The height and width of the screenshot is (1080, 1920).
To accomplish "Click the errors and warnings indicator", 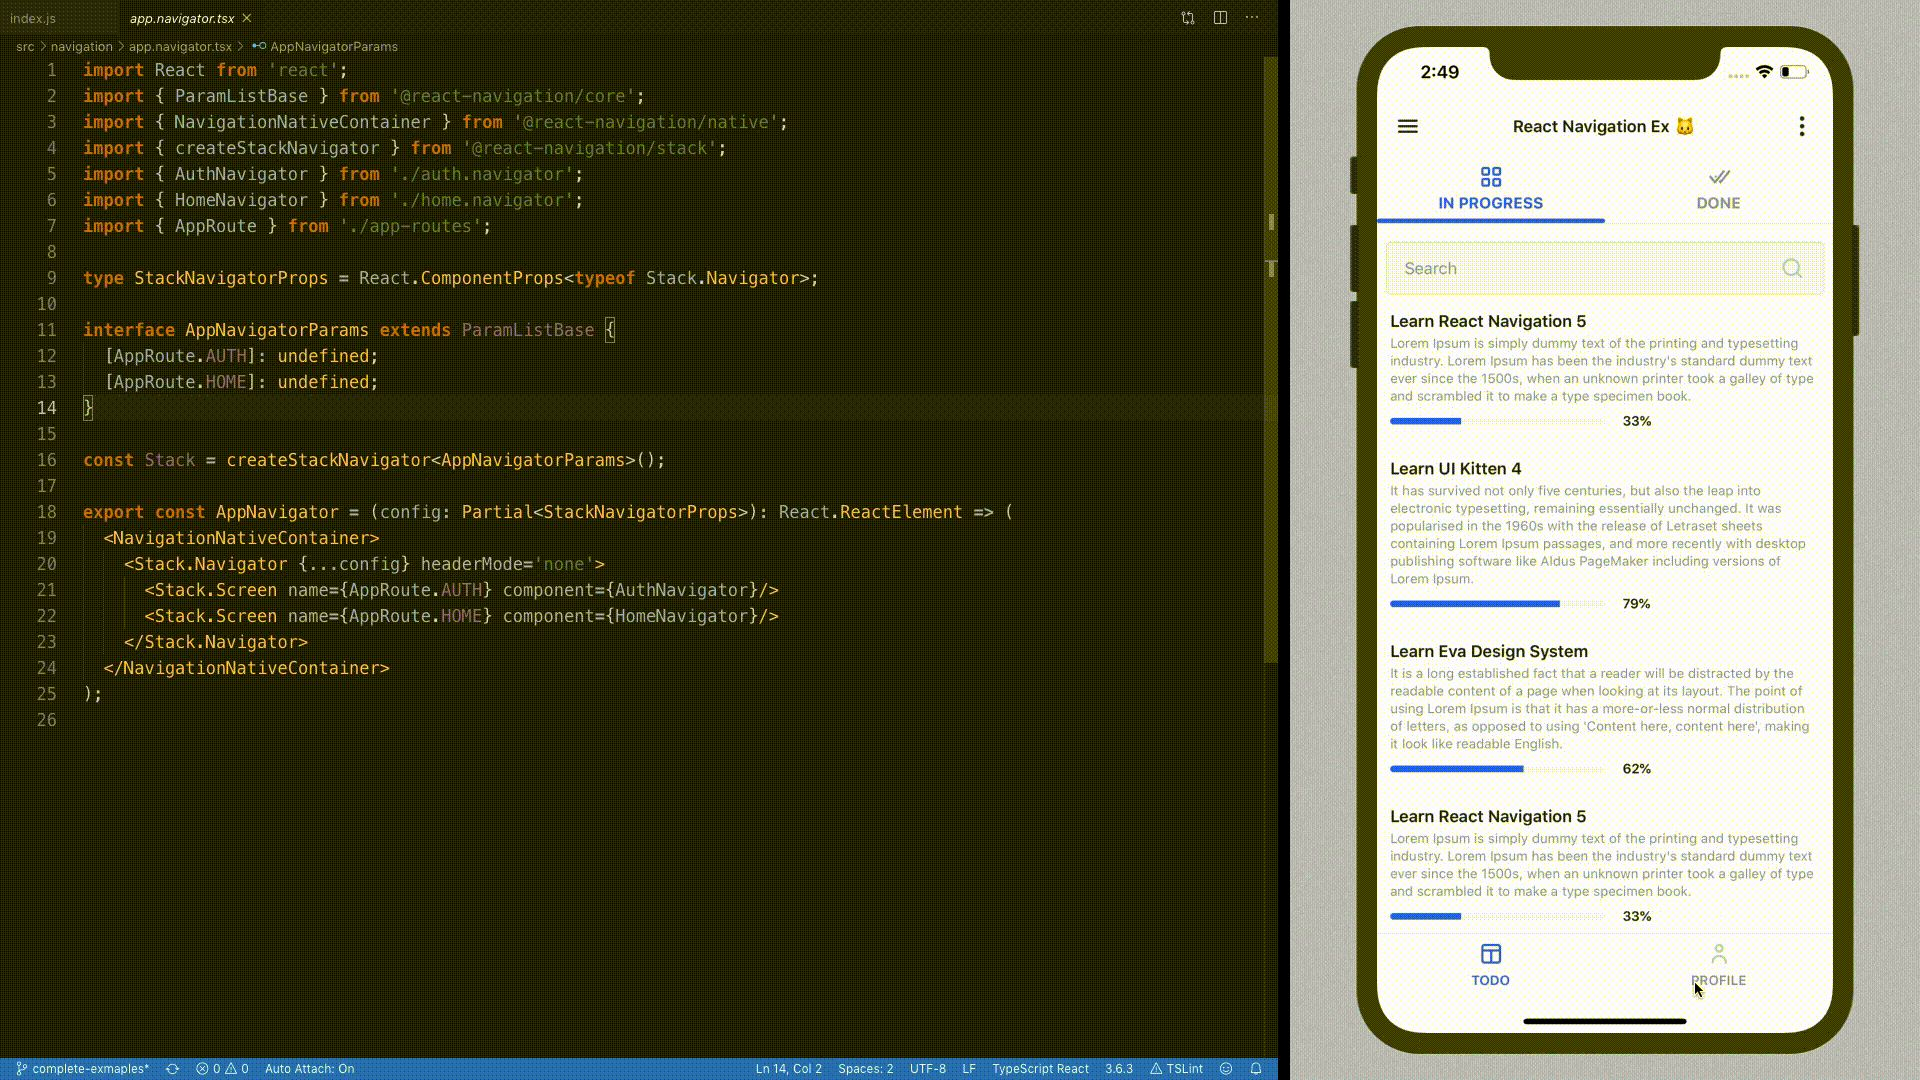I will (221, 1068).
